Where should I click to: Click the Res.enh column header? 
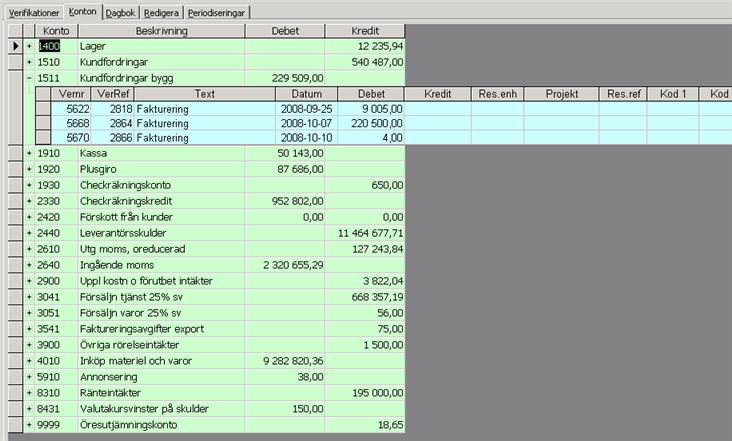coord(498,94)
